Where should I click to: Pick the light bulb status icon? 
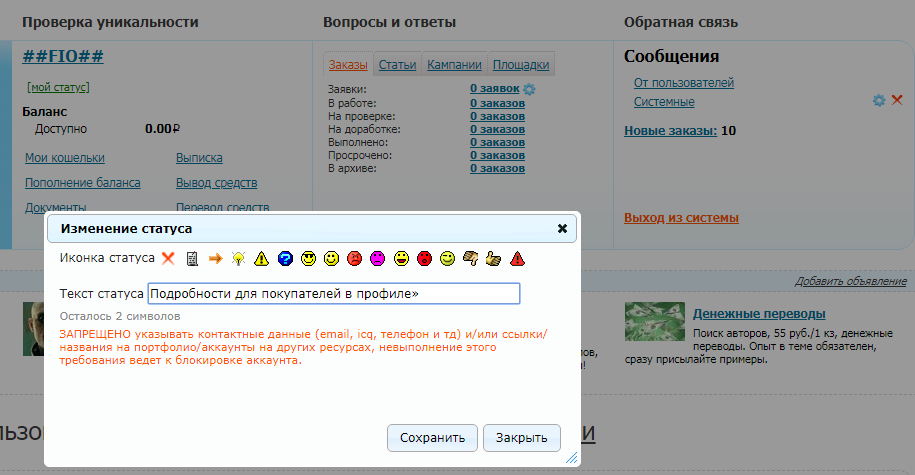coord(238,258)
